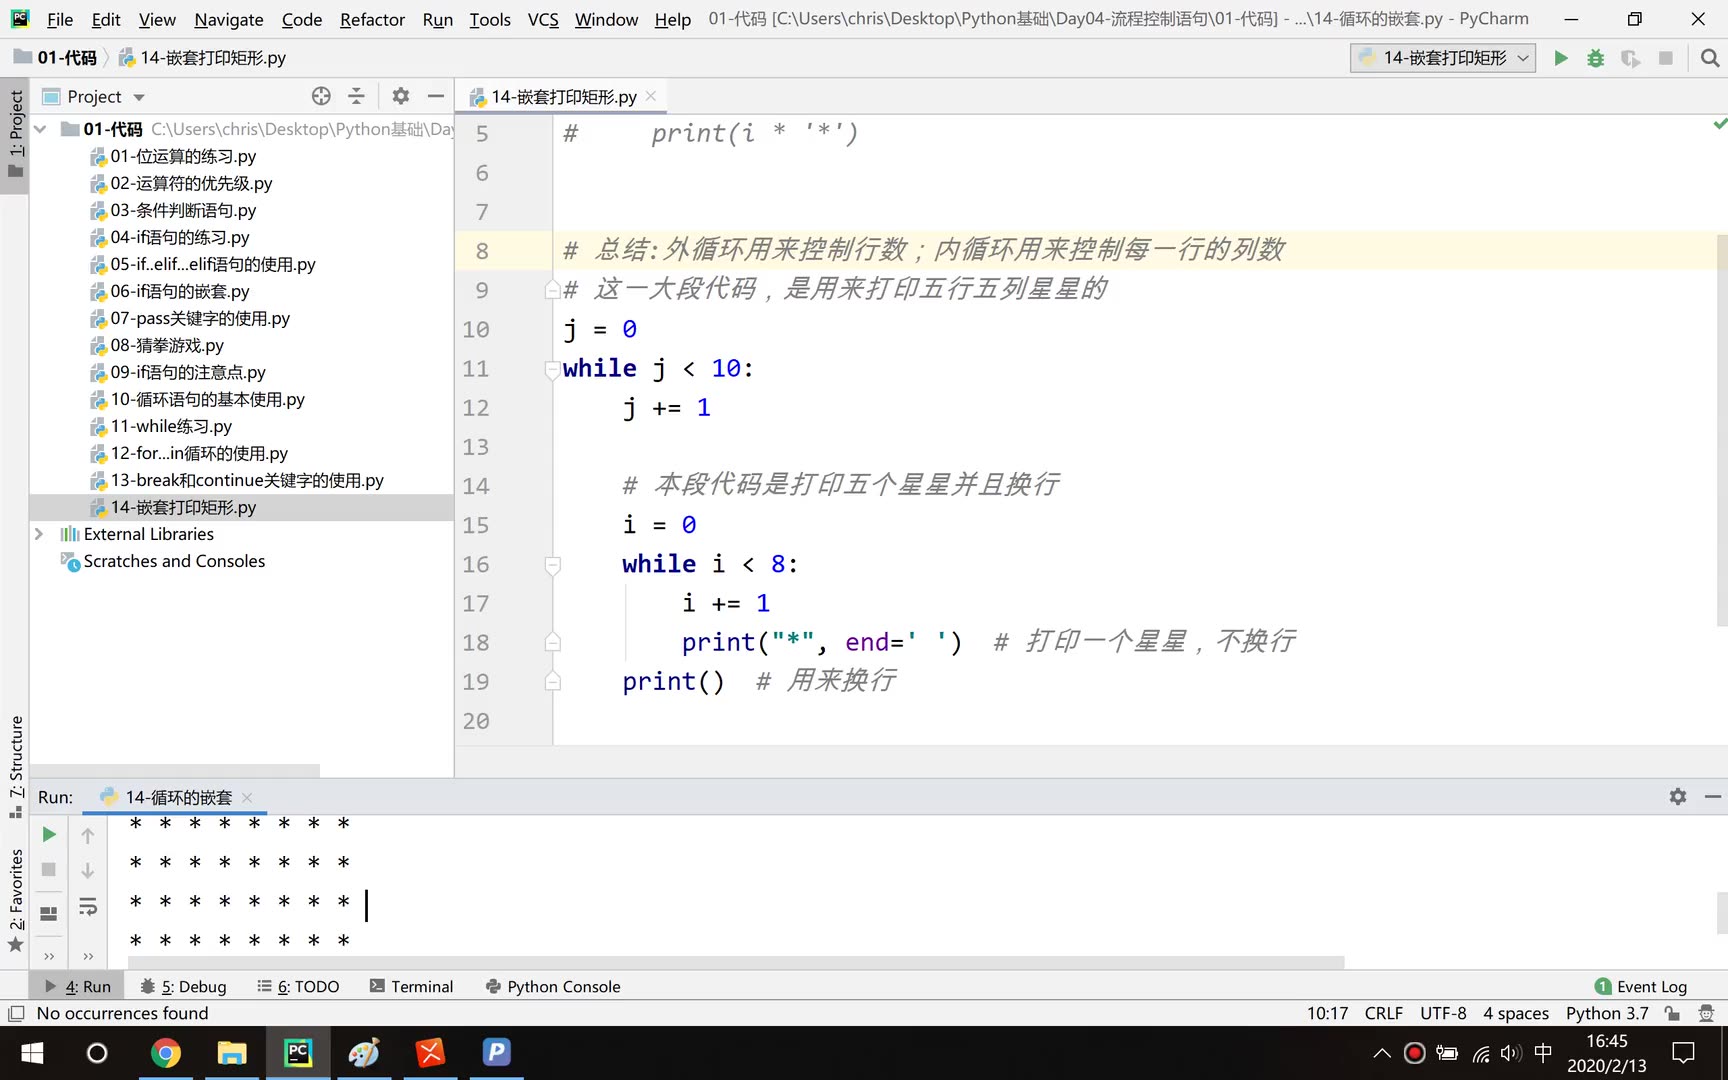Click the Run output horizontal scrollbar
The width and height of the screenshot is (1728, 1080).
[x=736, y=962]
